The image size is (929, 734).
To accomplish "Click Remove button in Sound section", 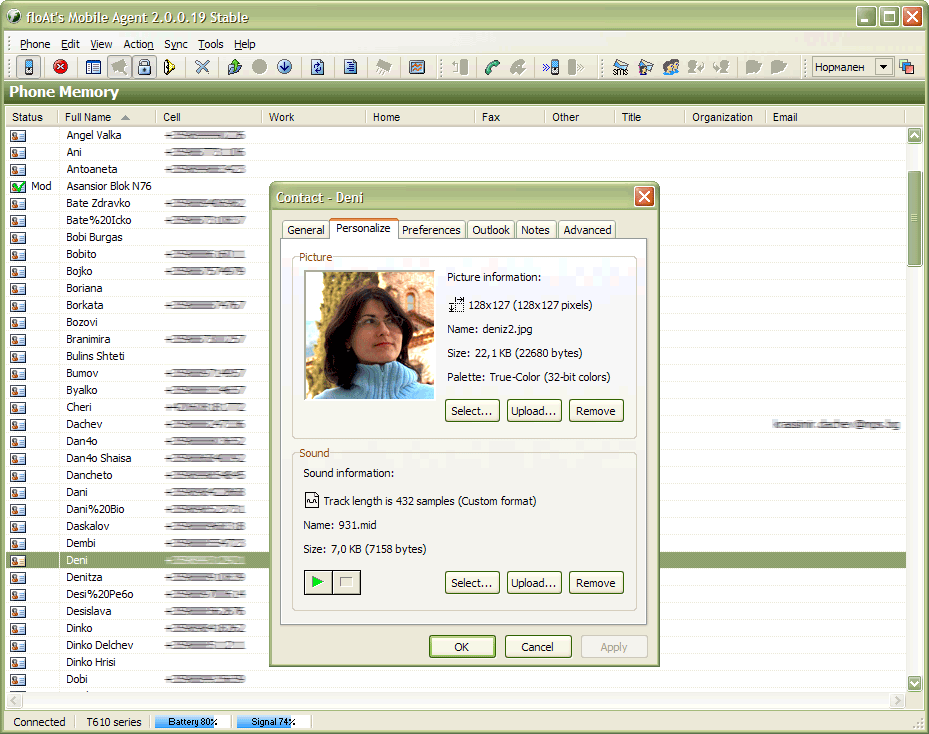I will (595, 583).
